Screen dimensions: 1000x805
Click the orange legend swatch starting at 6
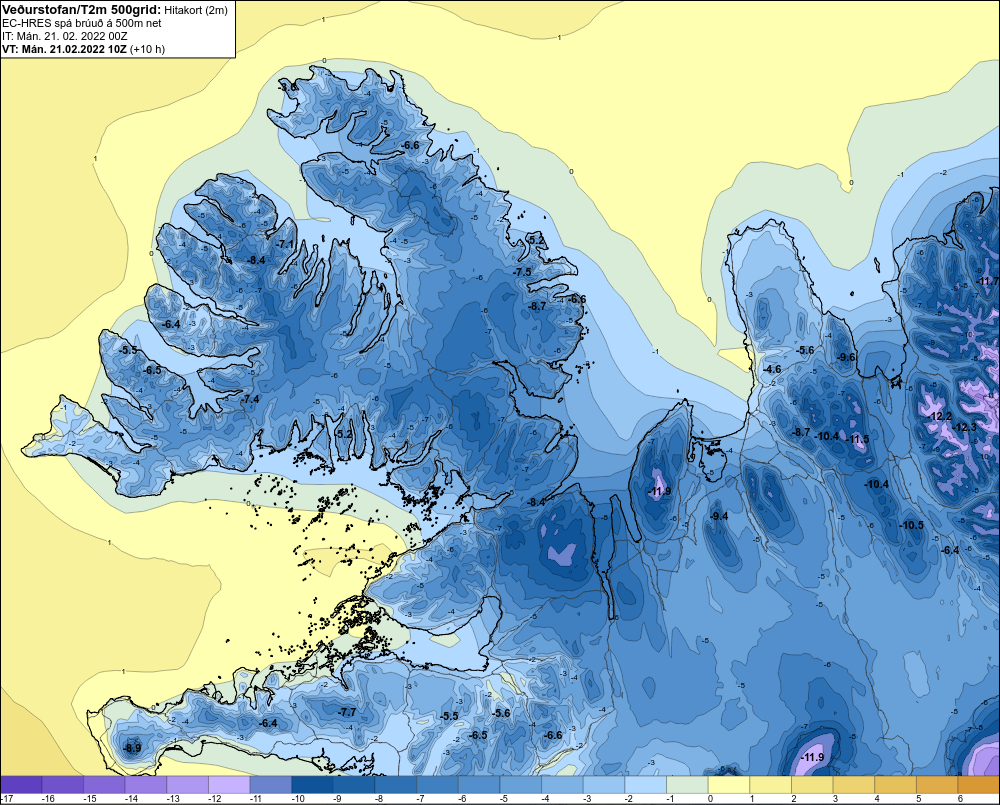[x=979, y=785]
